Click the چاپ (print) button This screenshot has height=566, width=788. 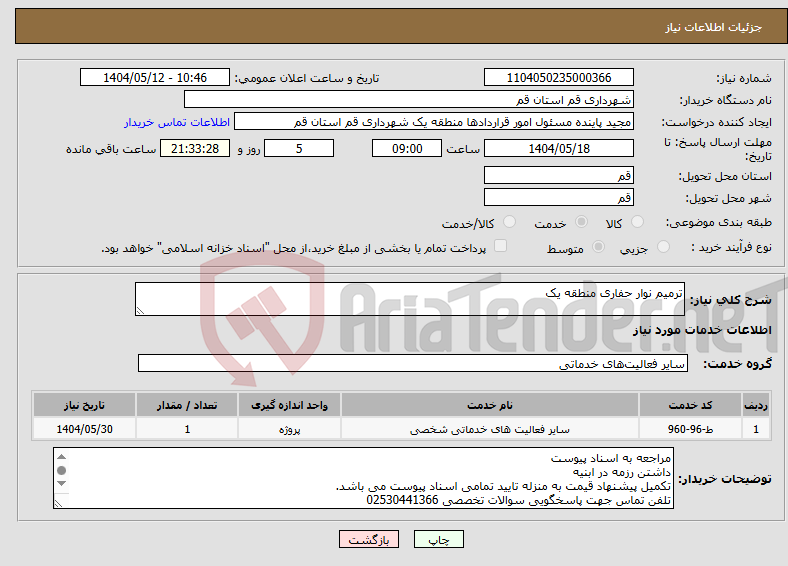tap(438, 539)
